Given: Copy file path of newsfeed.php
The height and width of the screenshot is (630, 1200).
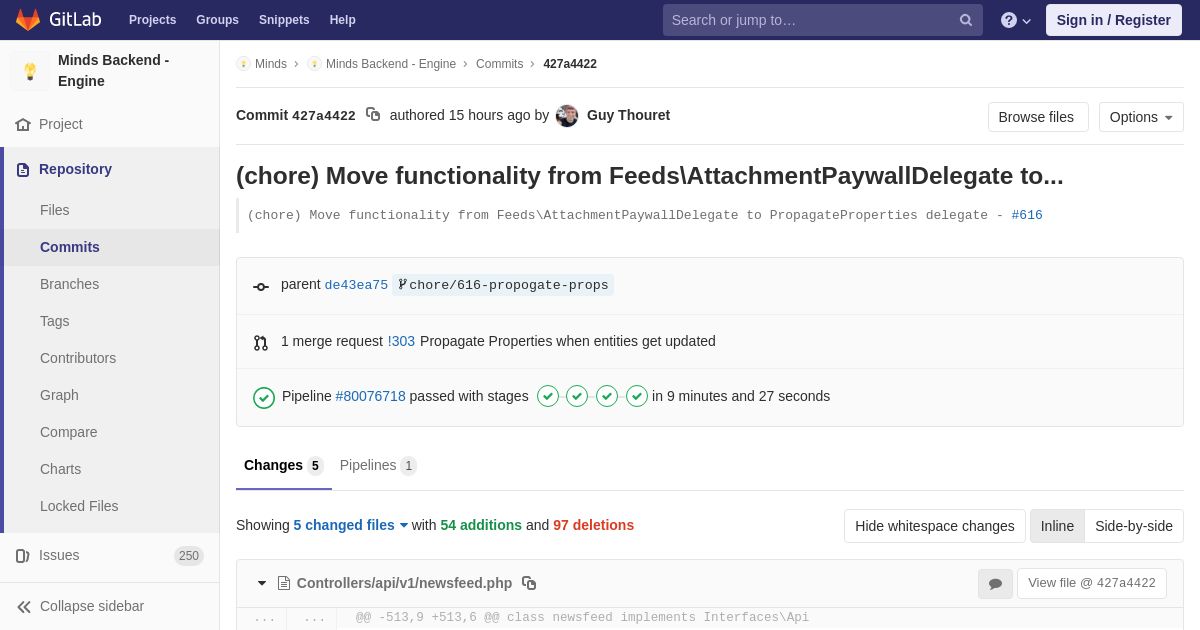Looking at the screenshot, I should coord(529,583).
